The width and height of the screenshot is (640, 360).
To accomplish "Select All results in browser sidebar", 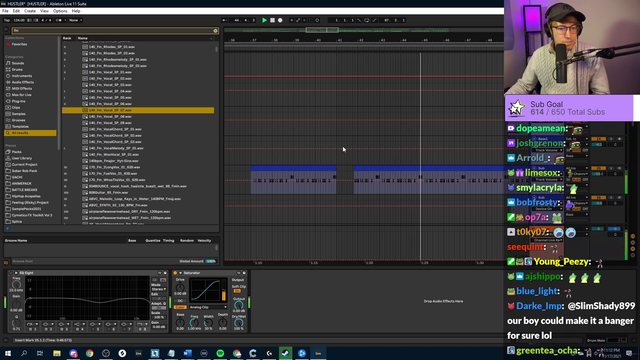I will pyautogui.click(x=30, y=133).
